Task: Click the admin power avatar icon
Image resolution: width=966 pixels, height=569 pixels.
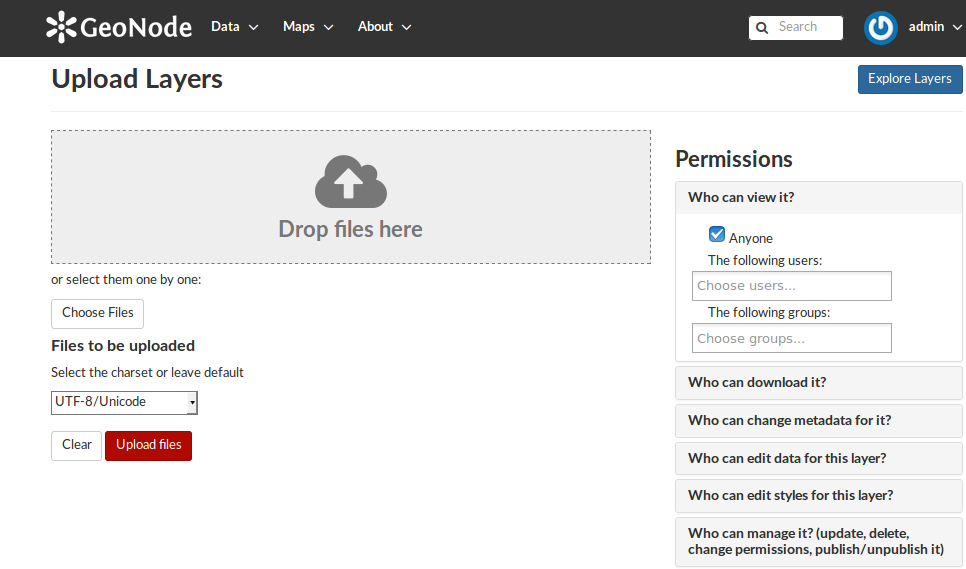Action: (880, 28)
